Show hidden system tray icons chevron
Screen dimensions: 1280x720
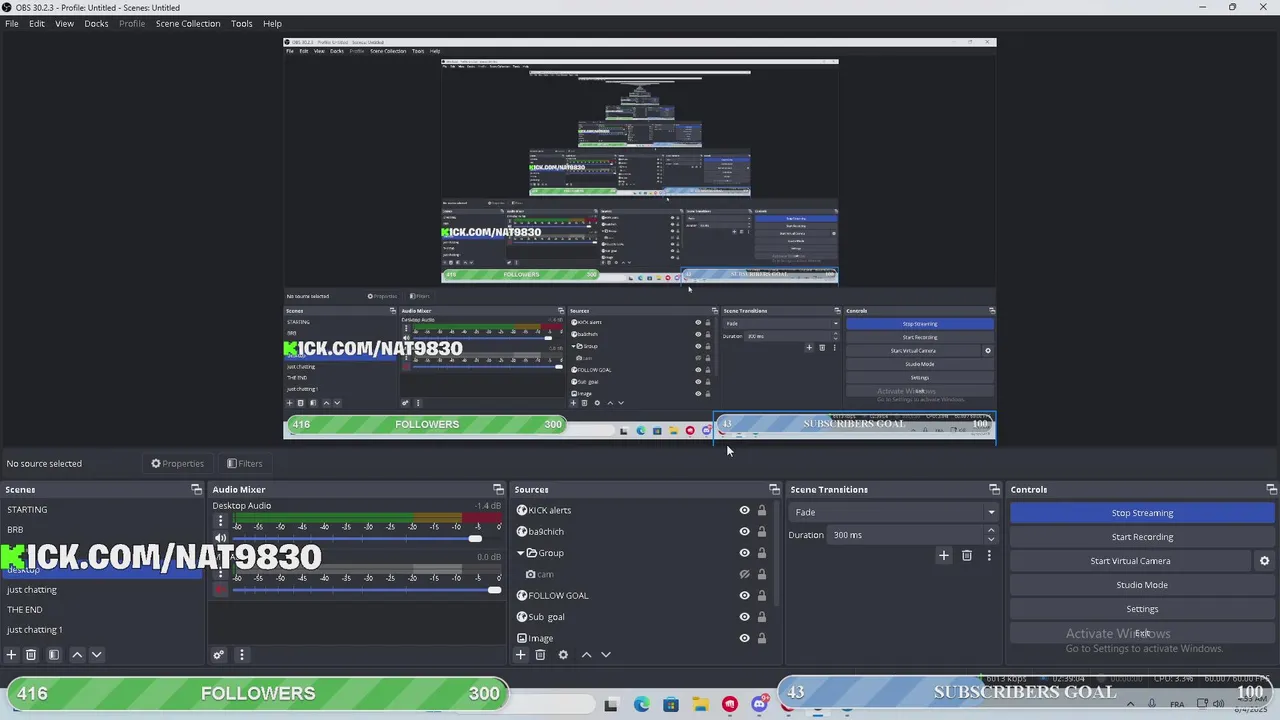coord(1131,704)
